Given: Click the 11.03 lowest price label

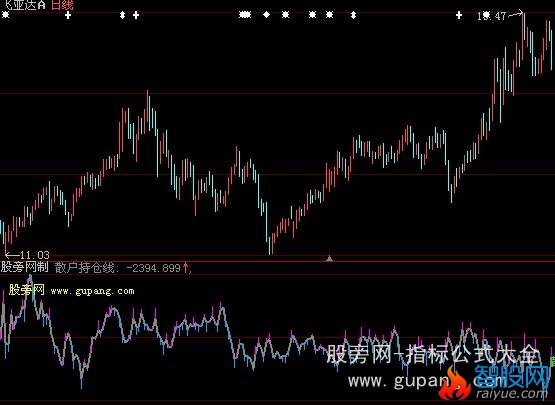Looking at the screenshot, I should [35, 255].
